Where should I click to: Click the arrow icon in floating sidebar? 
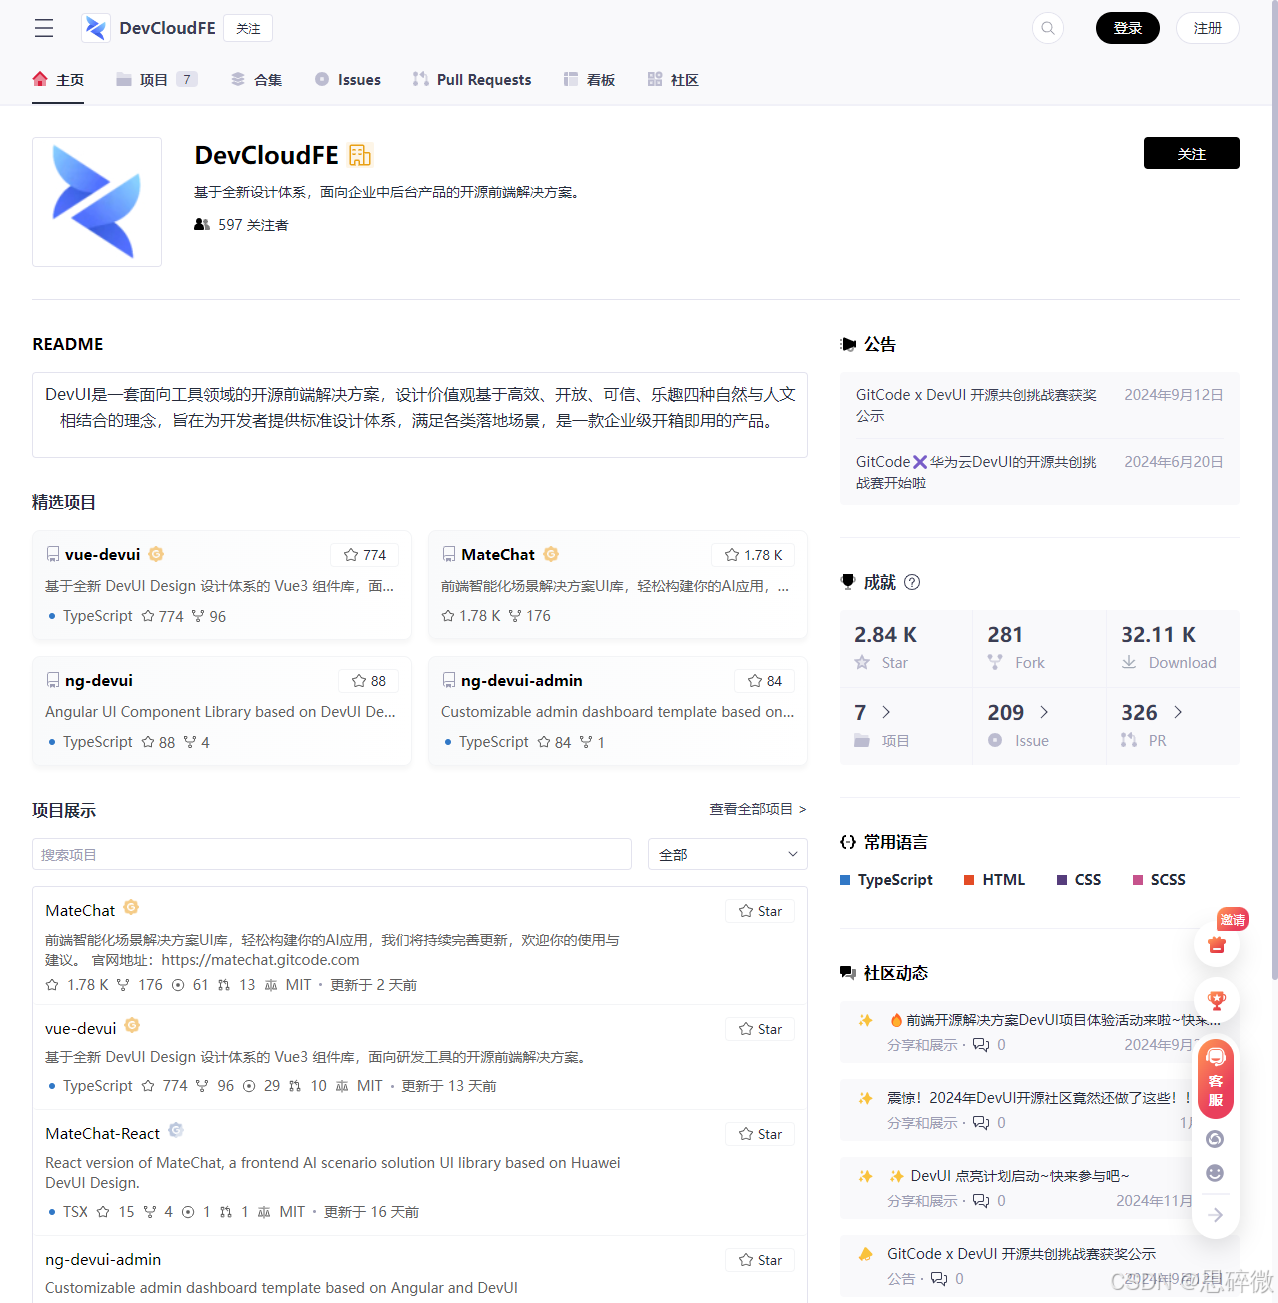point(1215,1215)
